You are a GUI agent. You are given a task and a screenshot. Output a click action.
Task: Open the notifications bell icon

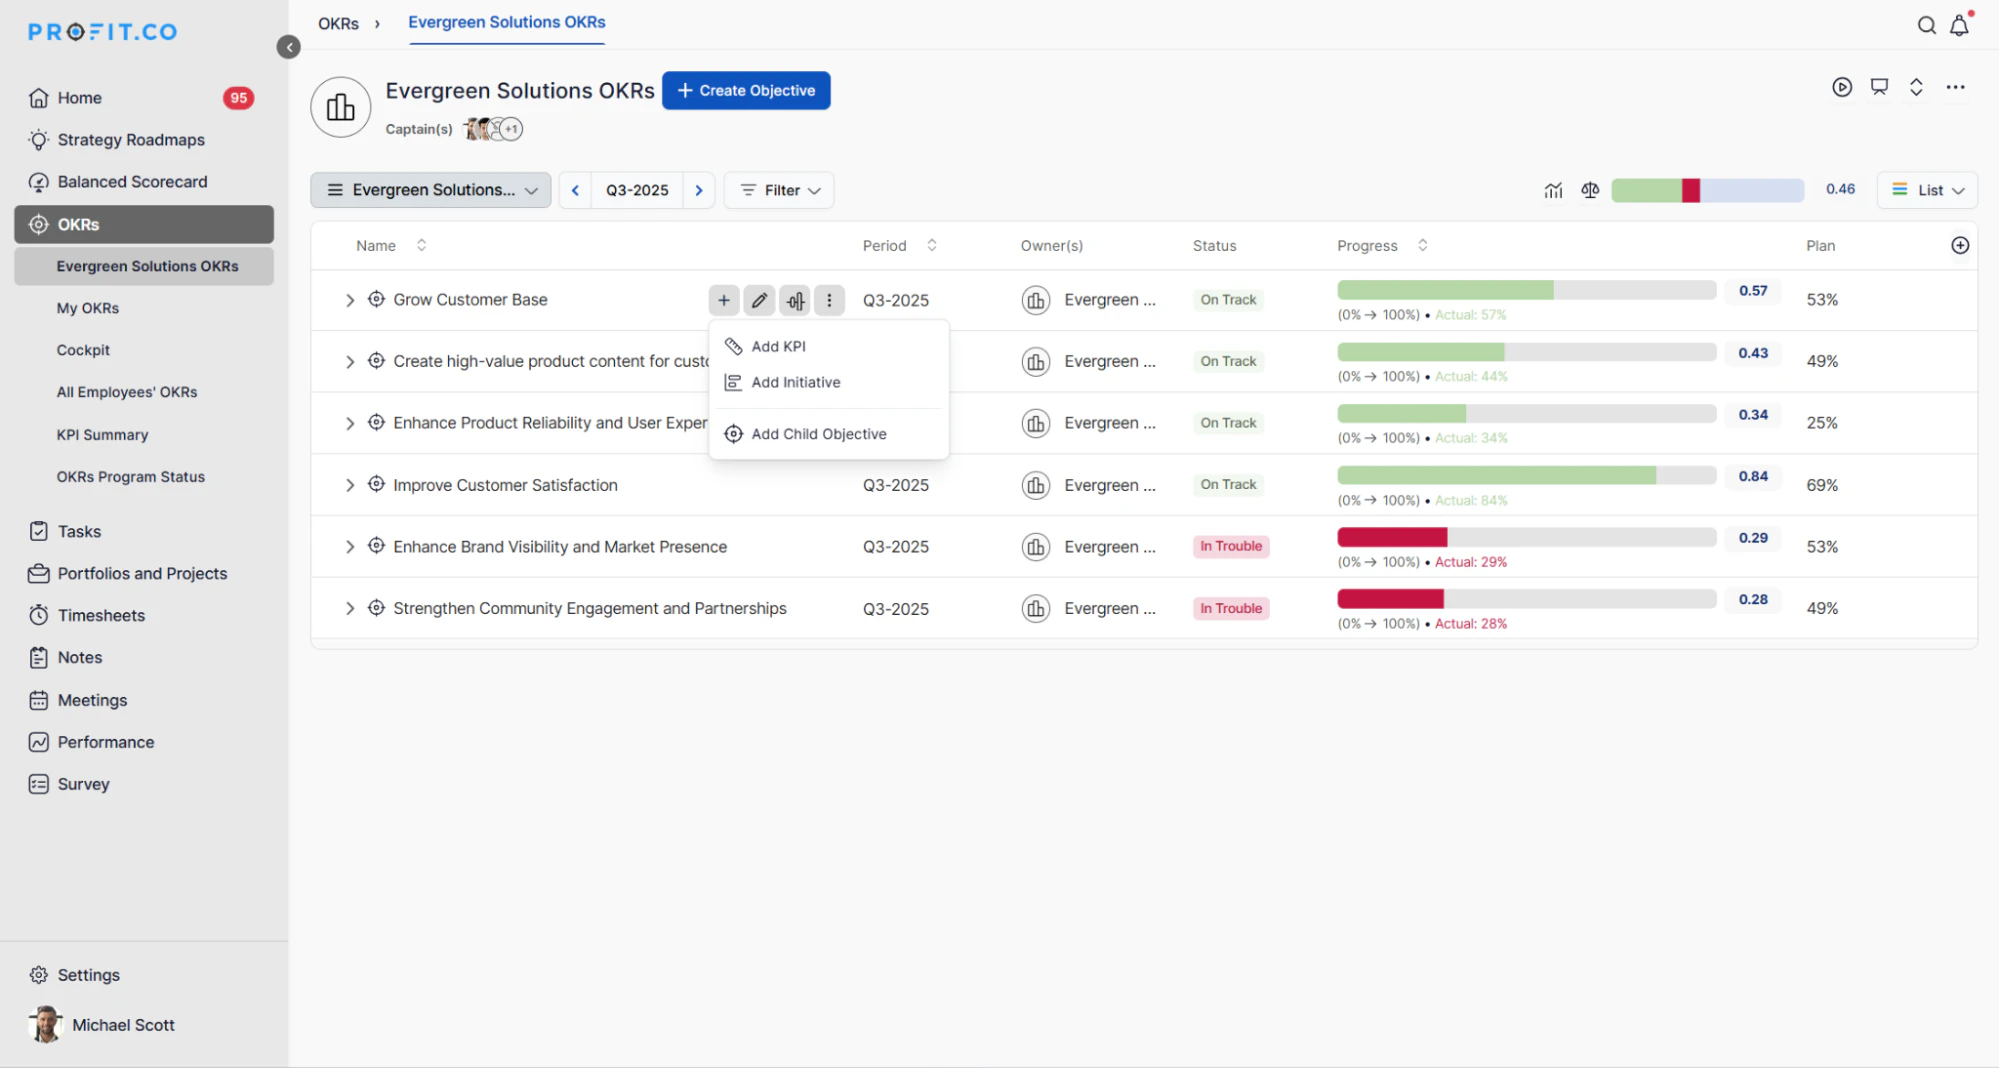(1959, 25)
